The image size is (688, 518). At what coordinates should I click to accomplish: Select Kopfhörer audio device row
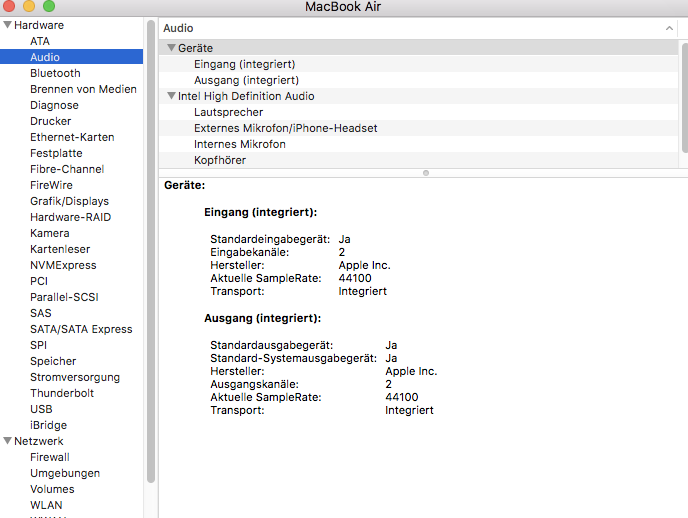tap(220, 160)
